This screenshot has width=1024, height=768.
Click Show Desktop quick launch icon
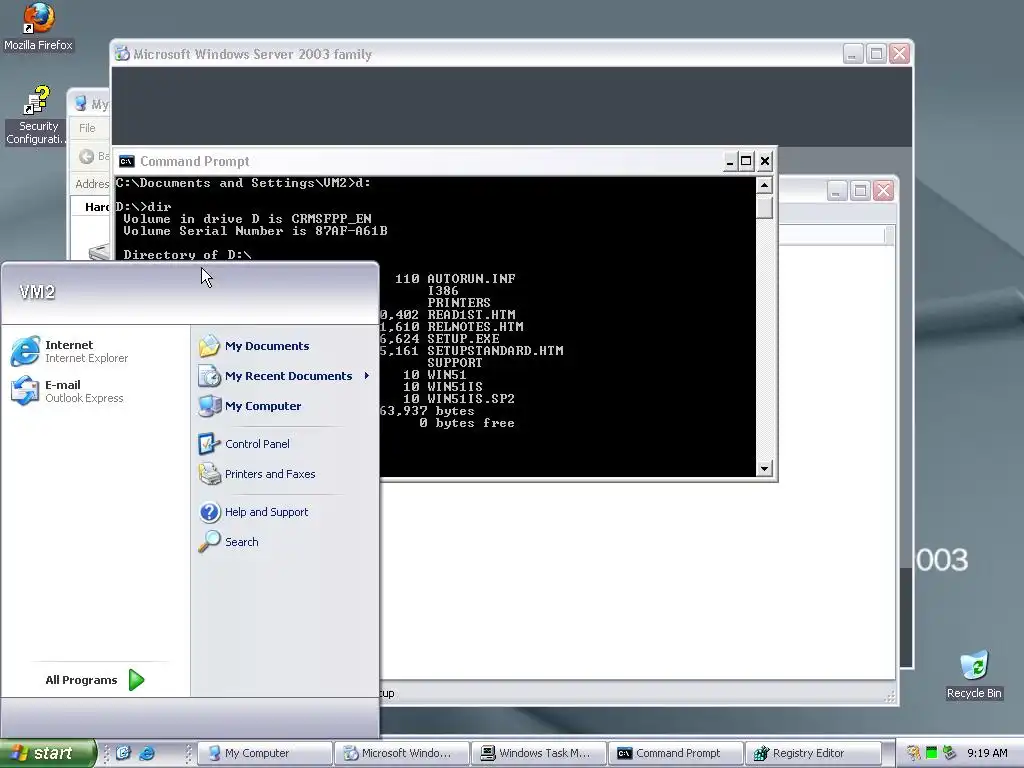point(123,753)
